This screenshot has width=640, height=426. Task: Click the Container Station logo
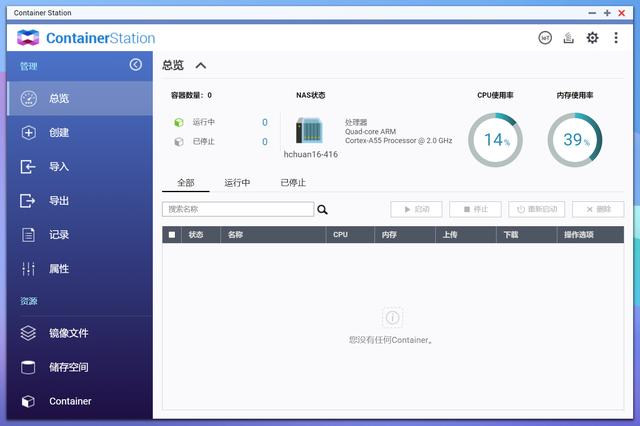[86, 38]
